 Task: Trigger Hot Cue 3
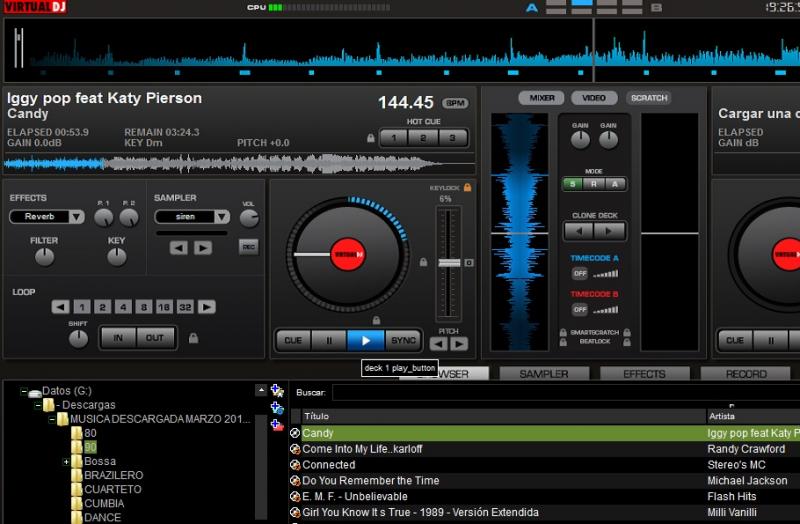[452, 138]
